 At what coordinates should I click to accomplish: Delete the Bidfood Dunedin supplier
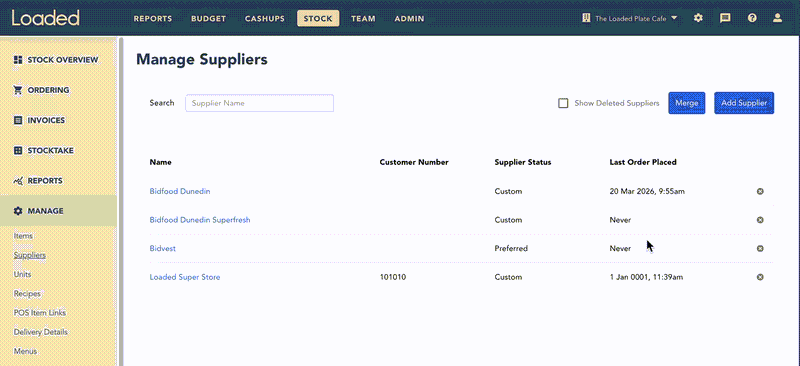coord(760,191)
